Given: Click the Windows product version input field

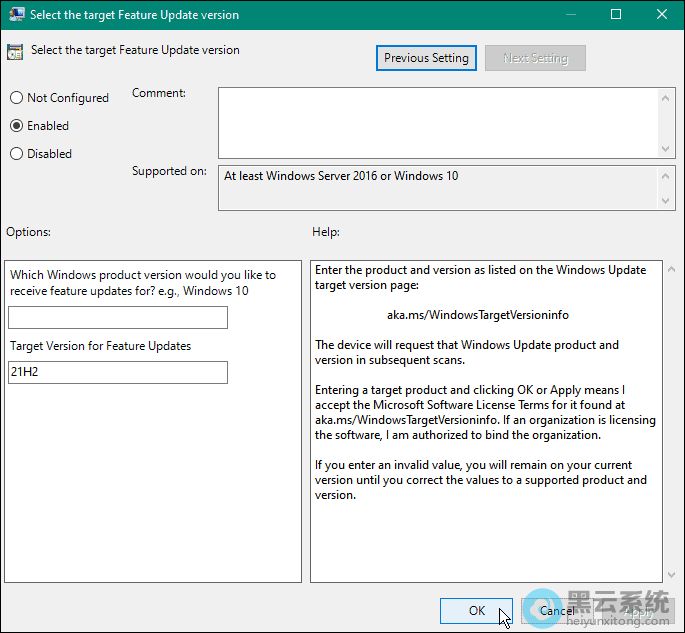Looking at the screenshot, I should 118,318.
